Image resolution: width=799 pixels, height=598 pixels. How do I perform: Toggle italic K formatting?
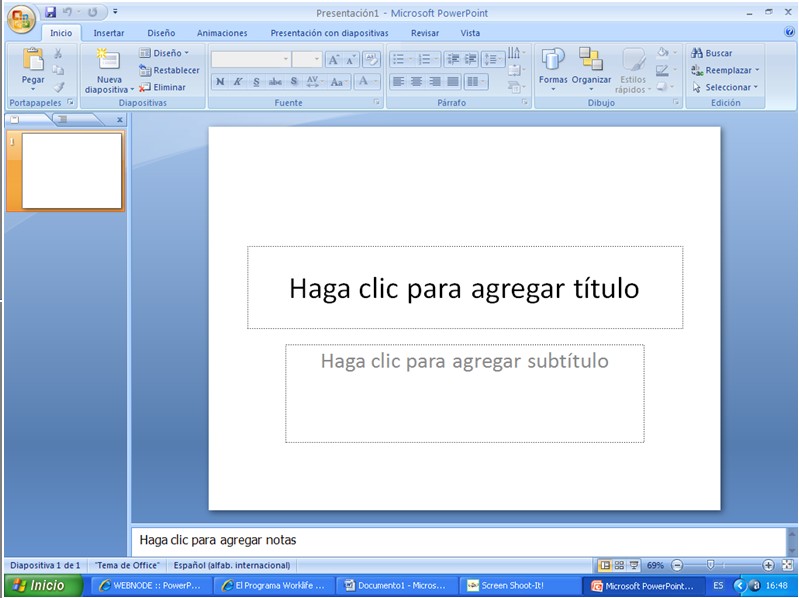point(238,81)
